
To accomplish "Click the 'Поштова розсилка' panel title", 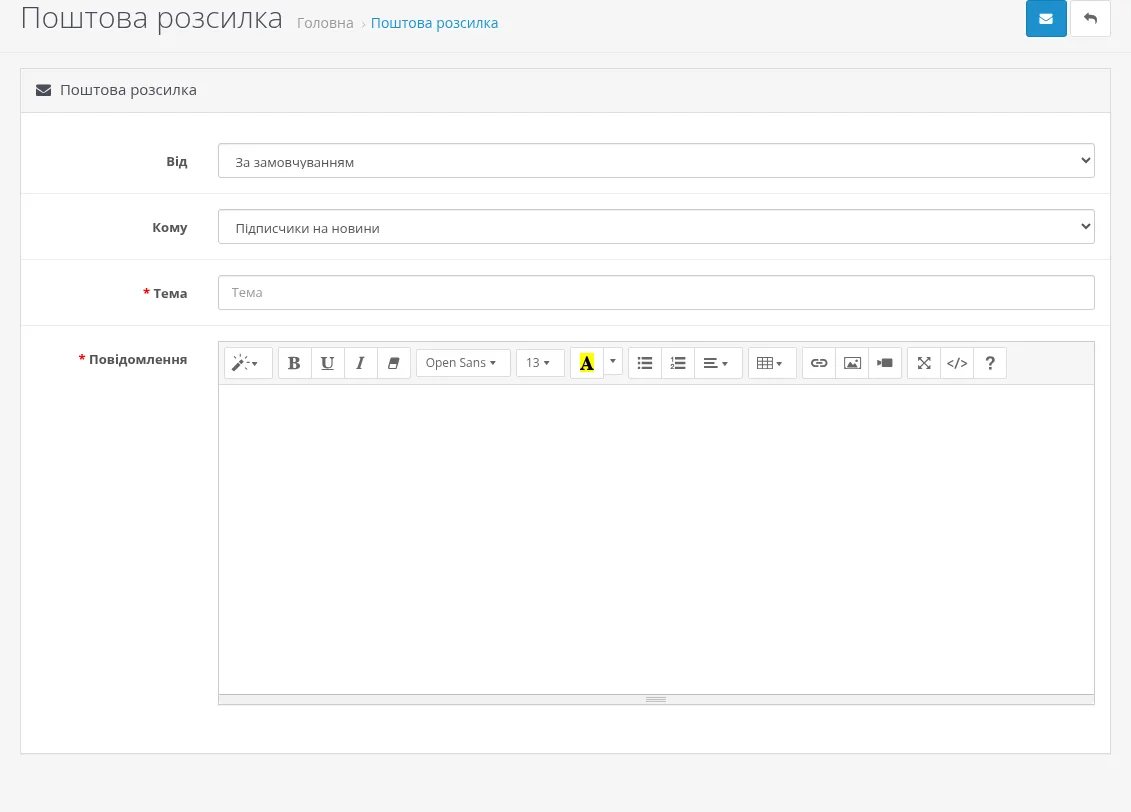I will pyautogui.click(x=128, y=90).
